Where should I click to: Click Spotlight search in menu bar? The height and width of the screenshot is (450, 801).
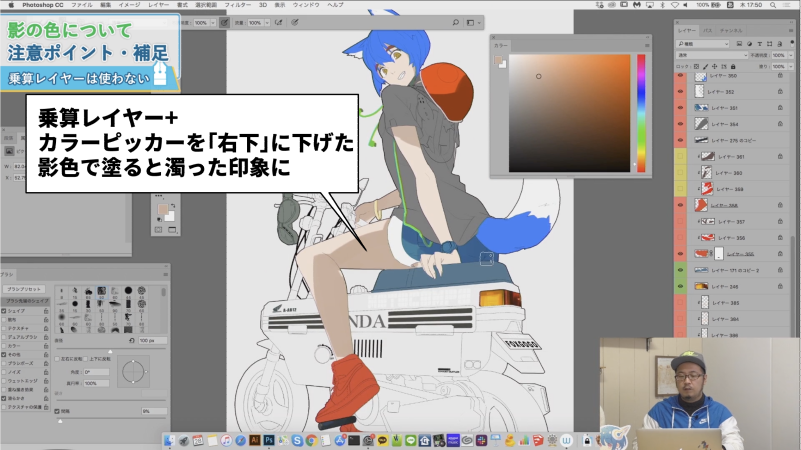pos(773,5)
